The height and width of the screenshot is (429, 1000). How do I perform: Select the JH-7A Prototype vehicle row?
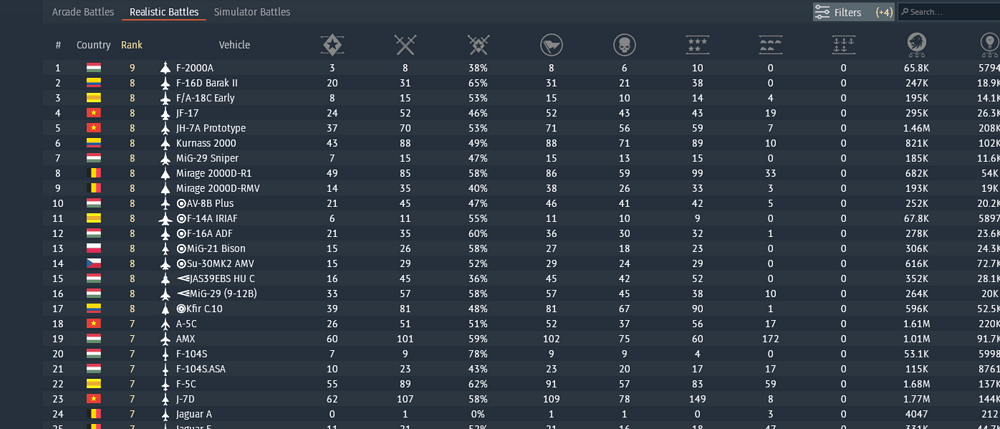[210, 128]
